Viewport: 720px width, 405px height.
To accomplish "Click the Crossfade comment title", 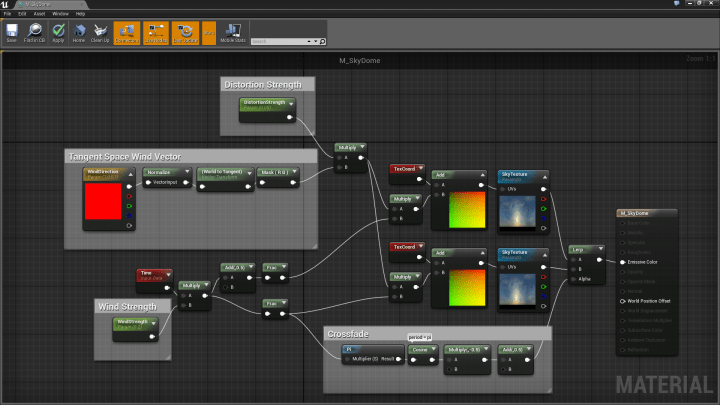I will click(349, 333).
